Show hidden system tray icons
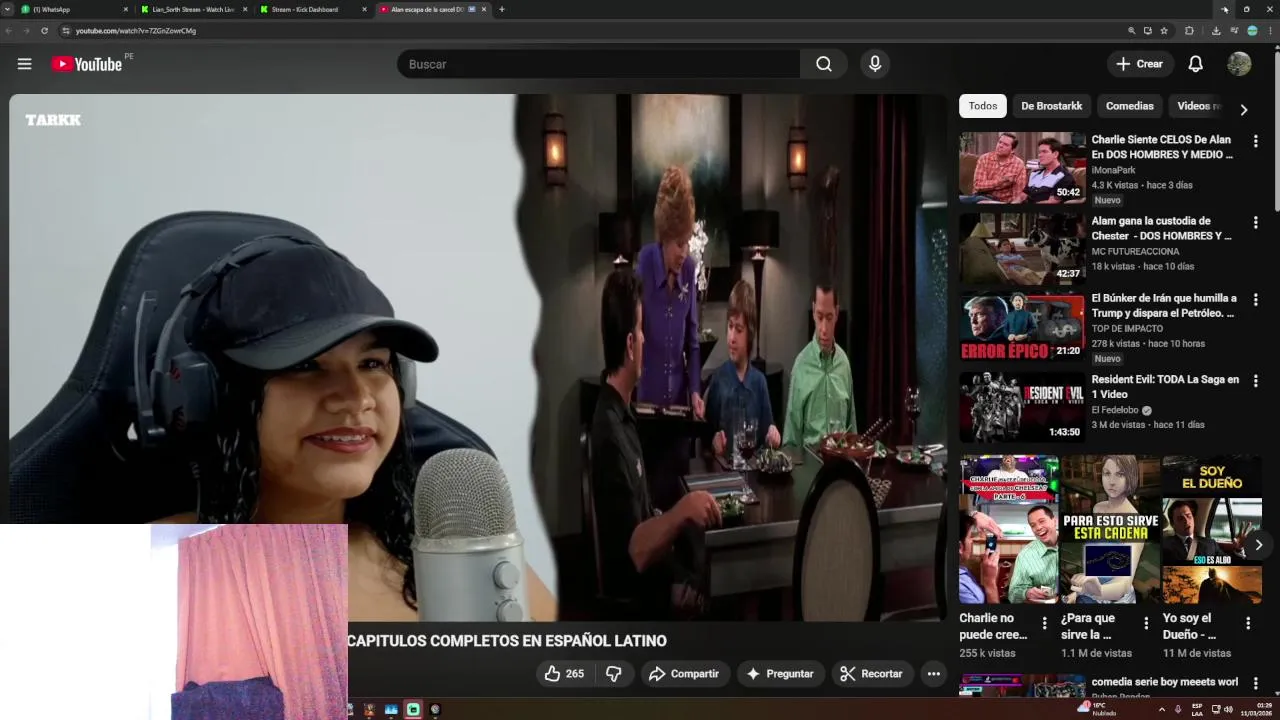 pyautogui.click(x=1161, y=709)
